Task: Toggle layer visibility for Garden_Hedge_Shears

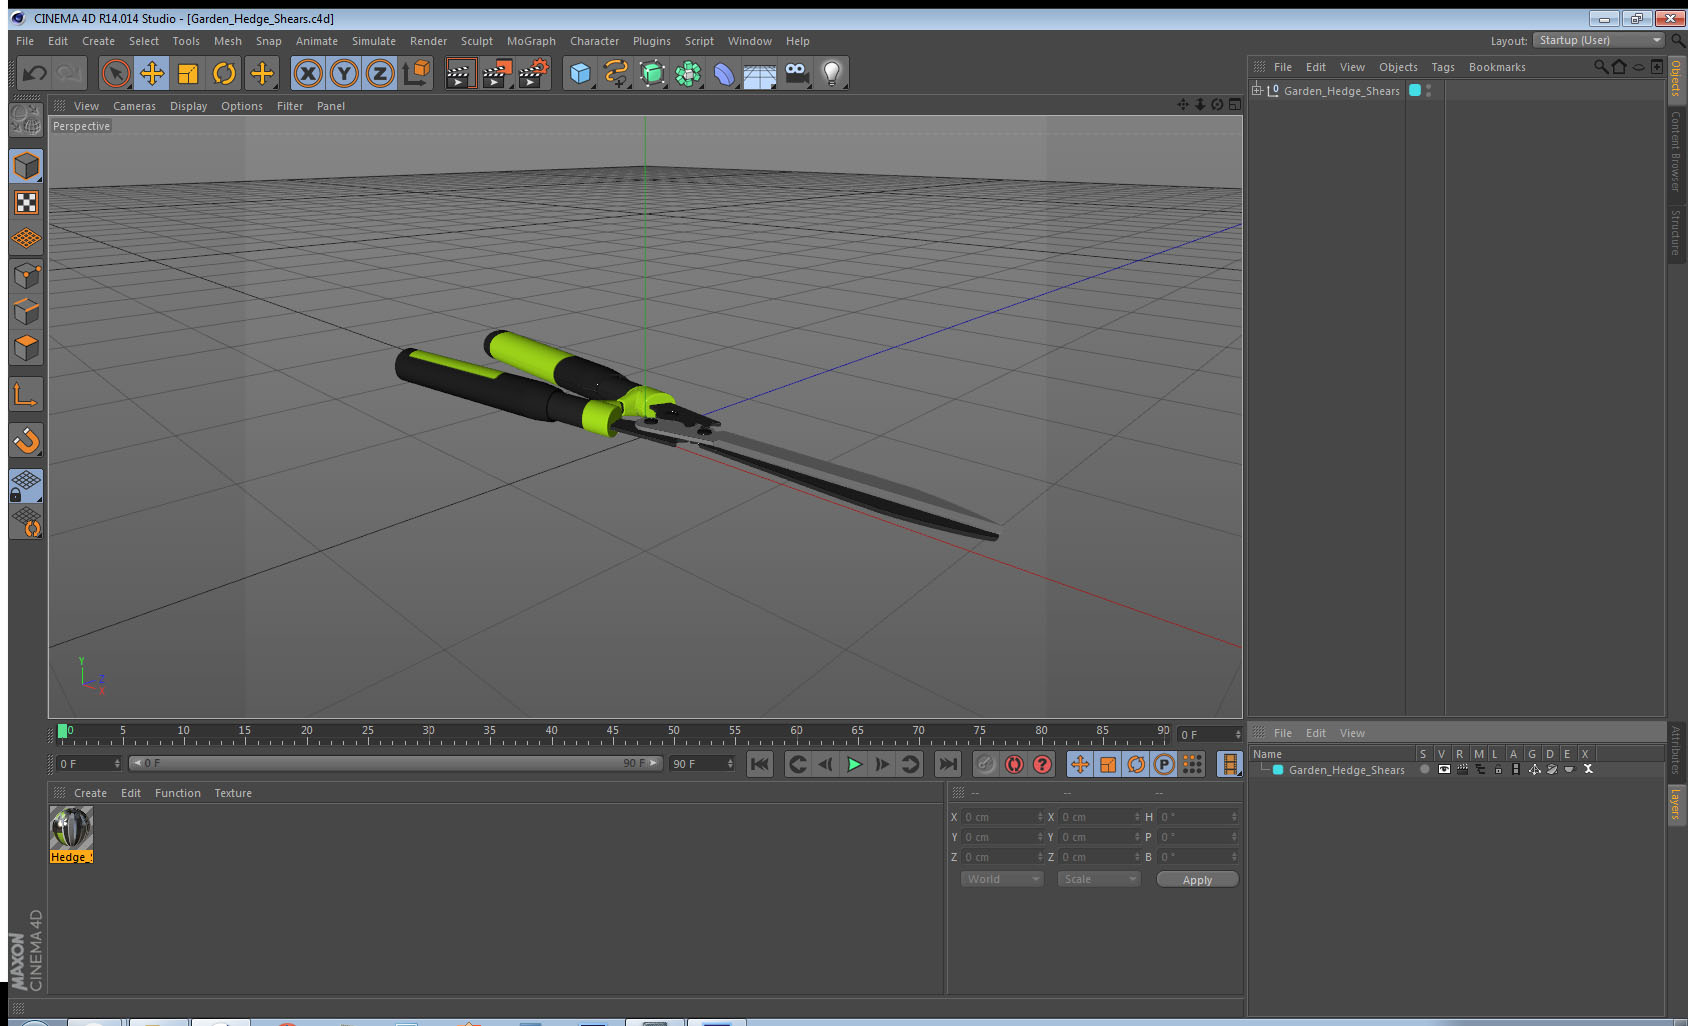Action: pos(1444,770)
